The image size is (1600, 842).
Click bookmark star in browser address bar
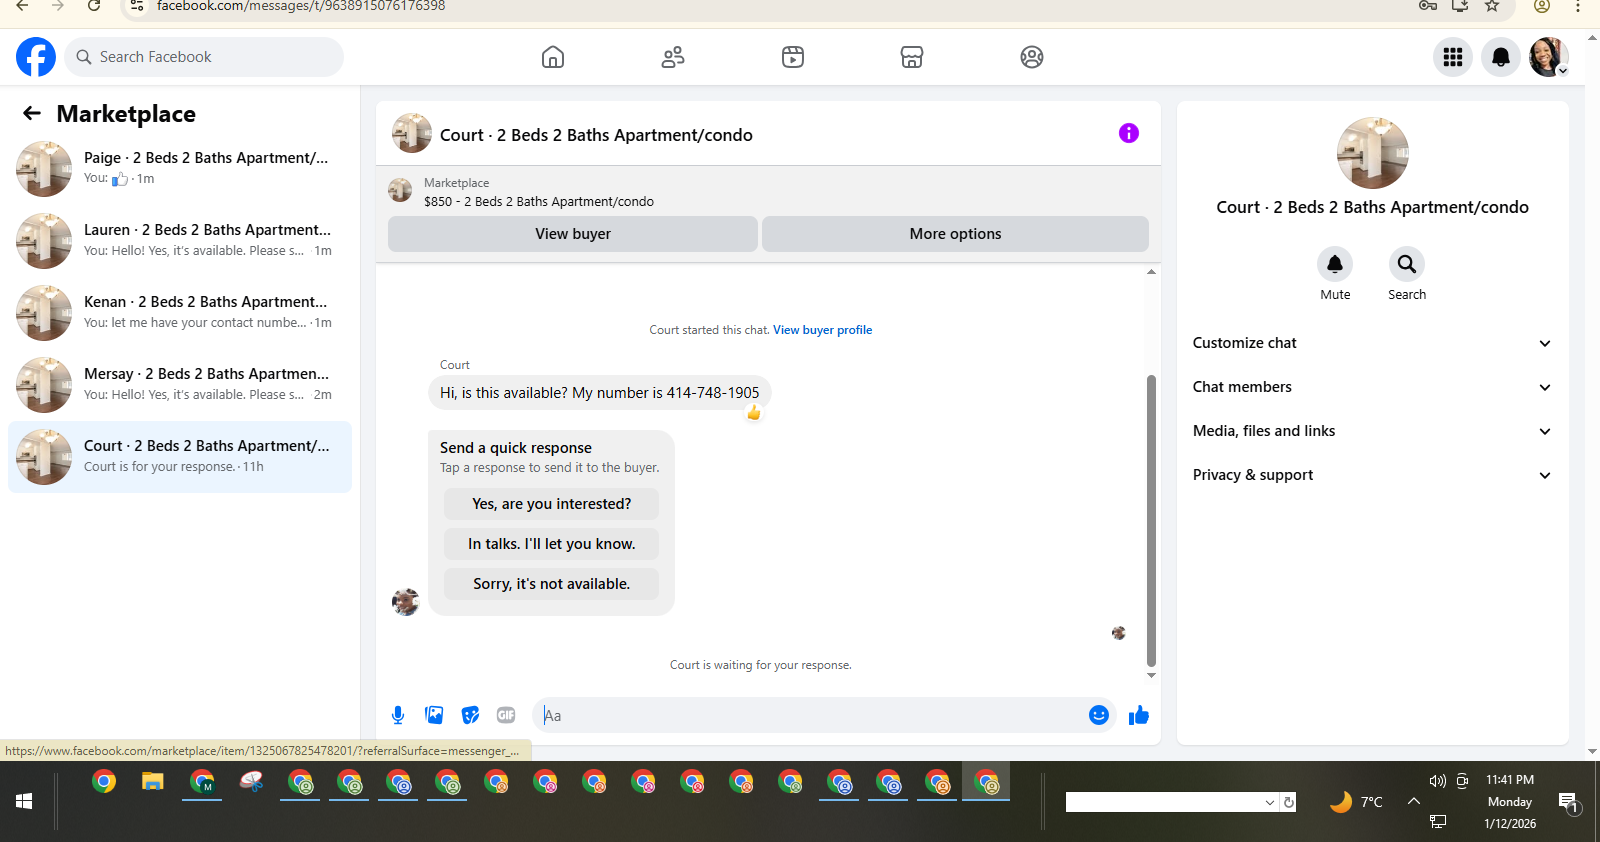1492,6
